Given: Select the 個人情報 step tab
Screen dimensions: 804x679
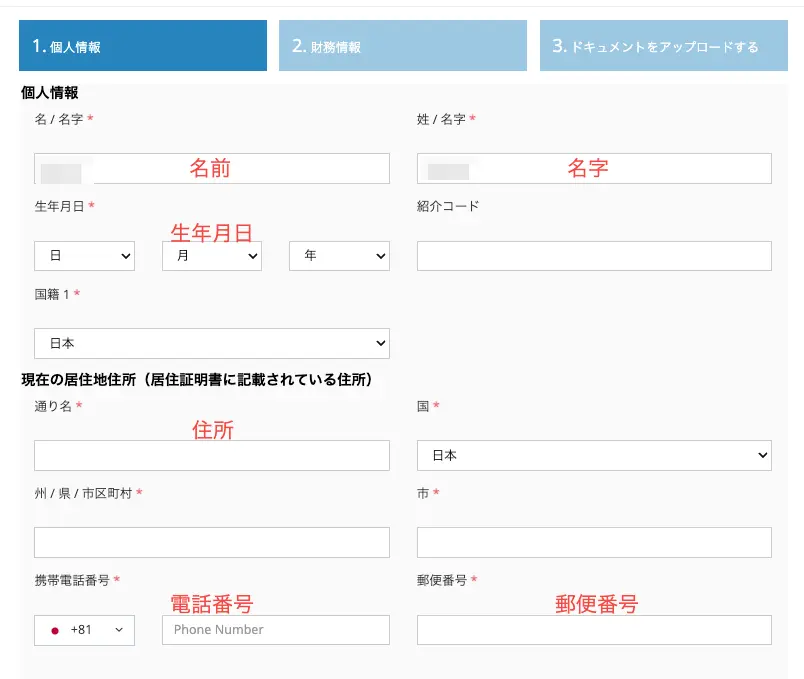Looking at the screenshot, I should click(142, 45).
